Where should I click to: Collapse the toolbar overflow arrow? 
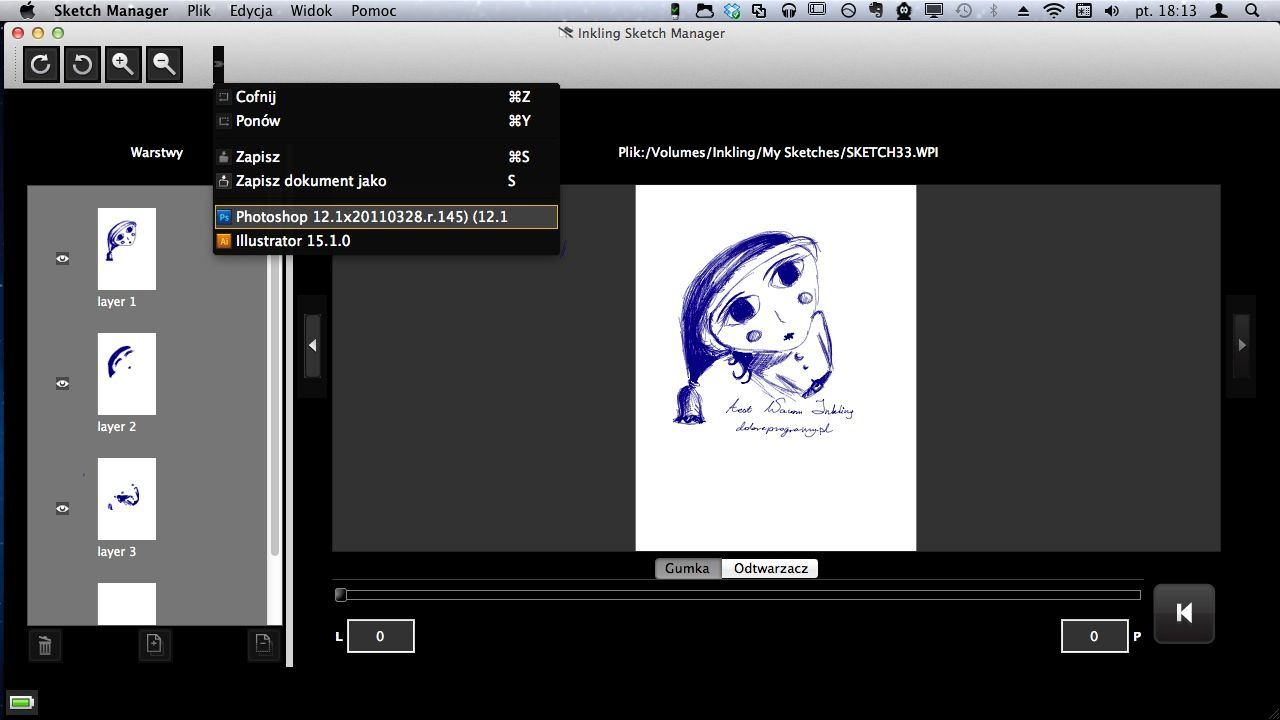(x=218, y=65)
